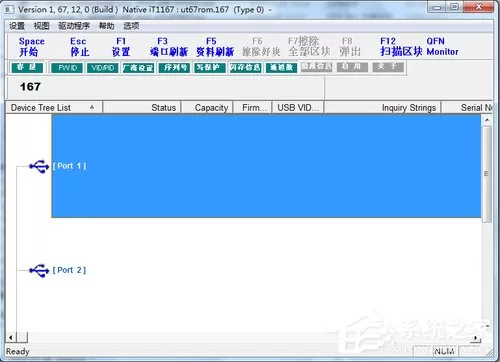Screen dimensions: 500x362
Task: Click the 写保护 write protect button
Action: click(x=210, y=68)
